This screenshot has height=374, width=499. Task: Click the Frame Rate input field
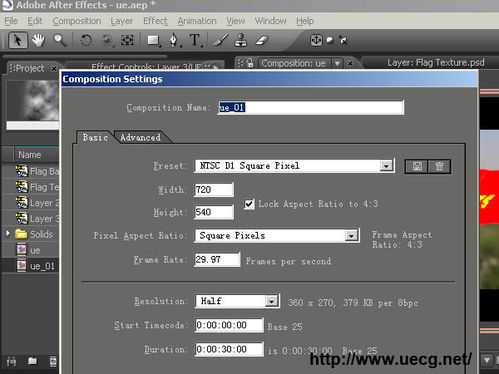click(x=217, y=260)
